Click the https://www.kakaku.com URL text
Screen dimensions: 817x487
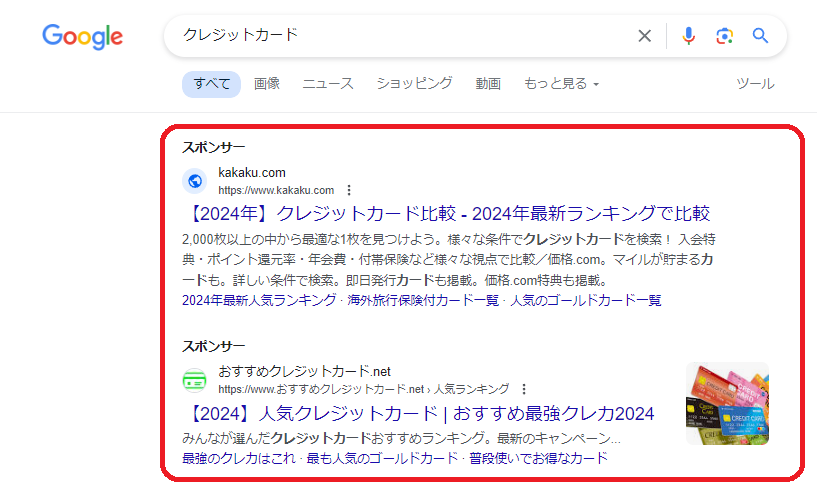click(x=276, y=190)
